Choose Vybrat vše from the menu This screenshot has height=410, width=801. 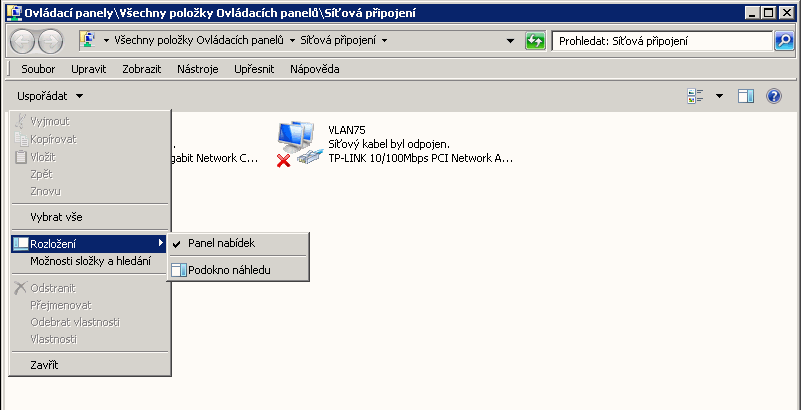[x=58, y=216]
